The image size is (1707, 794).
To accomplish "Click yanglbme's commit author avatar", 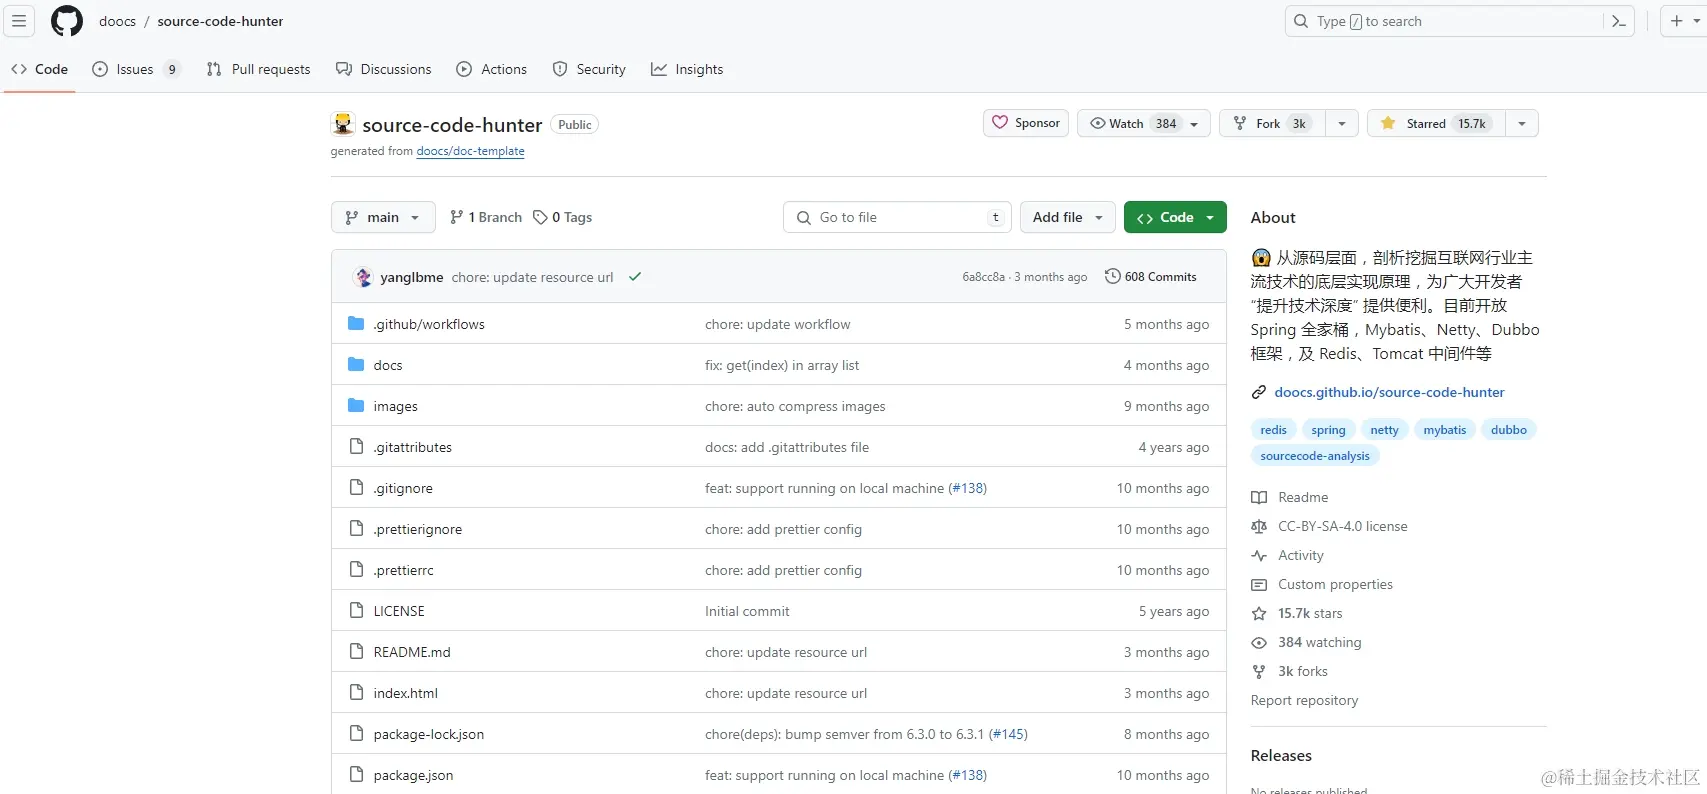I will [363, 277].
